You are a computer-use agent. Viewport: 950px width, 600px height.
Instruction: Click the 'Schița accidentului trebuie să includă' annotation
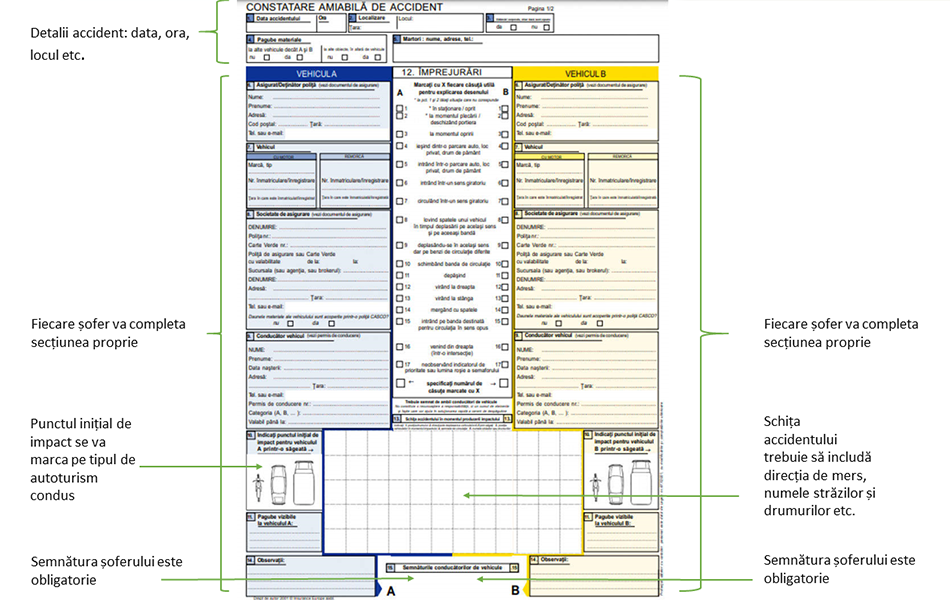coord(819,465)
